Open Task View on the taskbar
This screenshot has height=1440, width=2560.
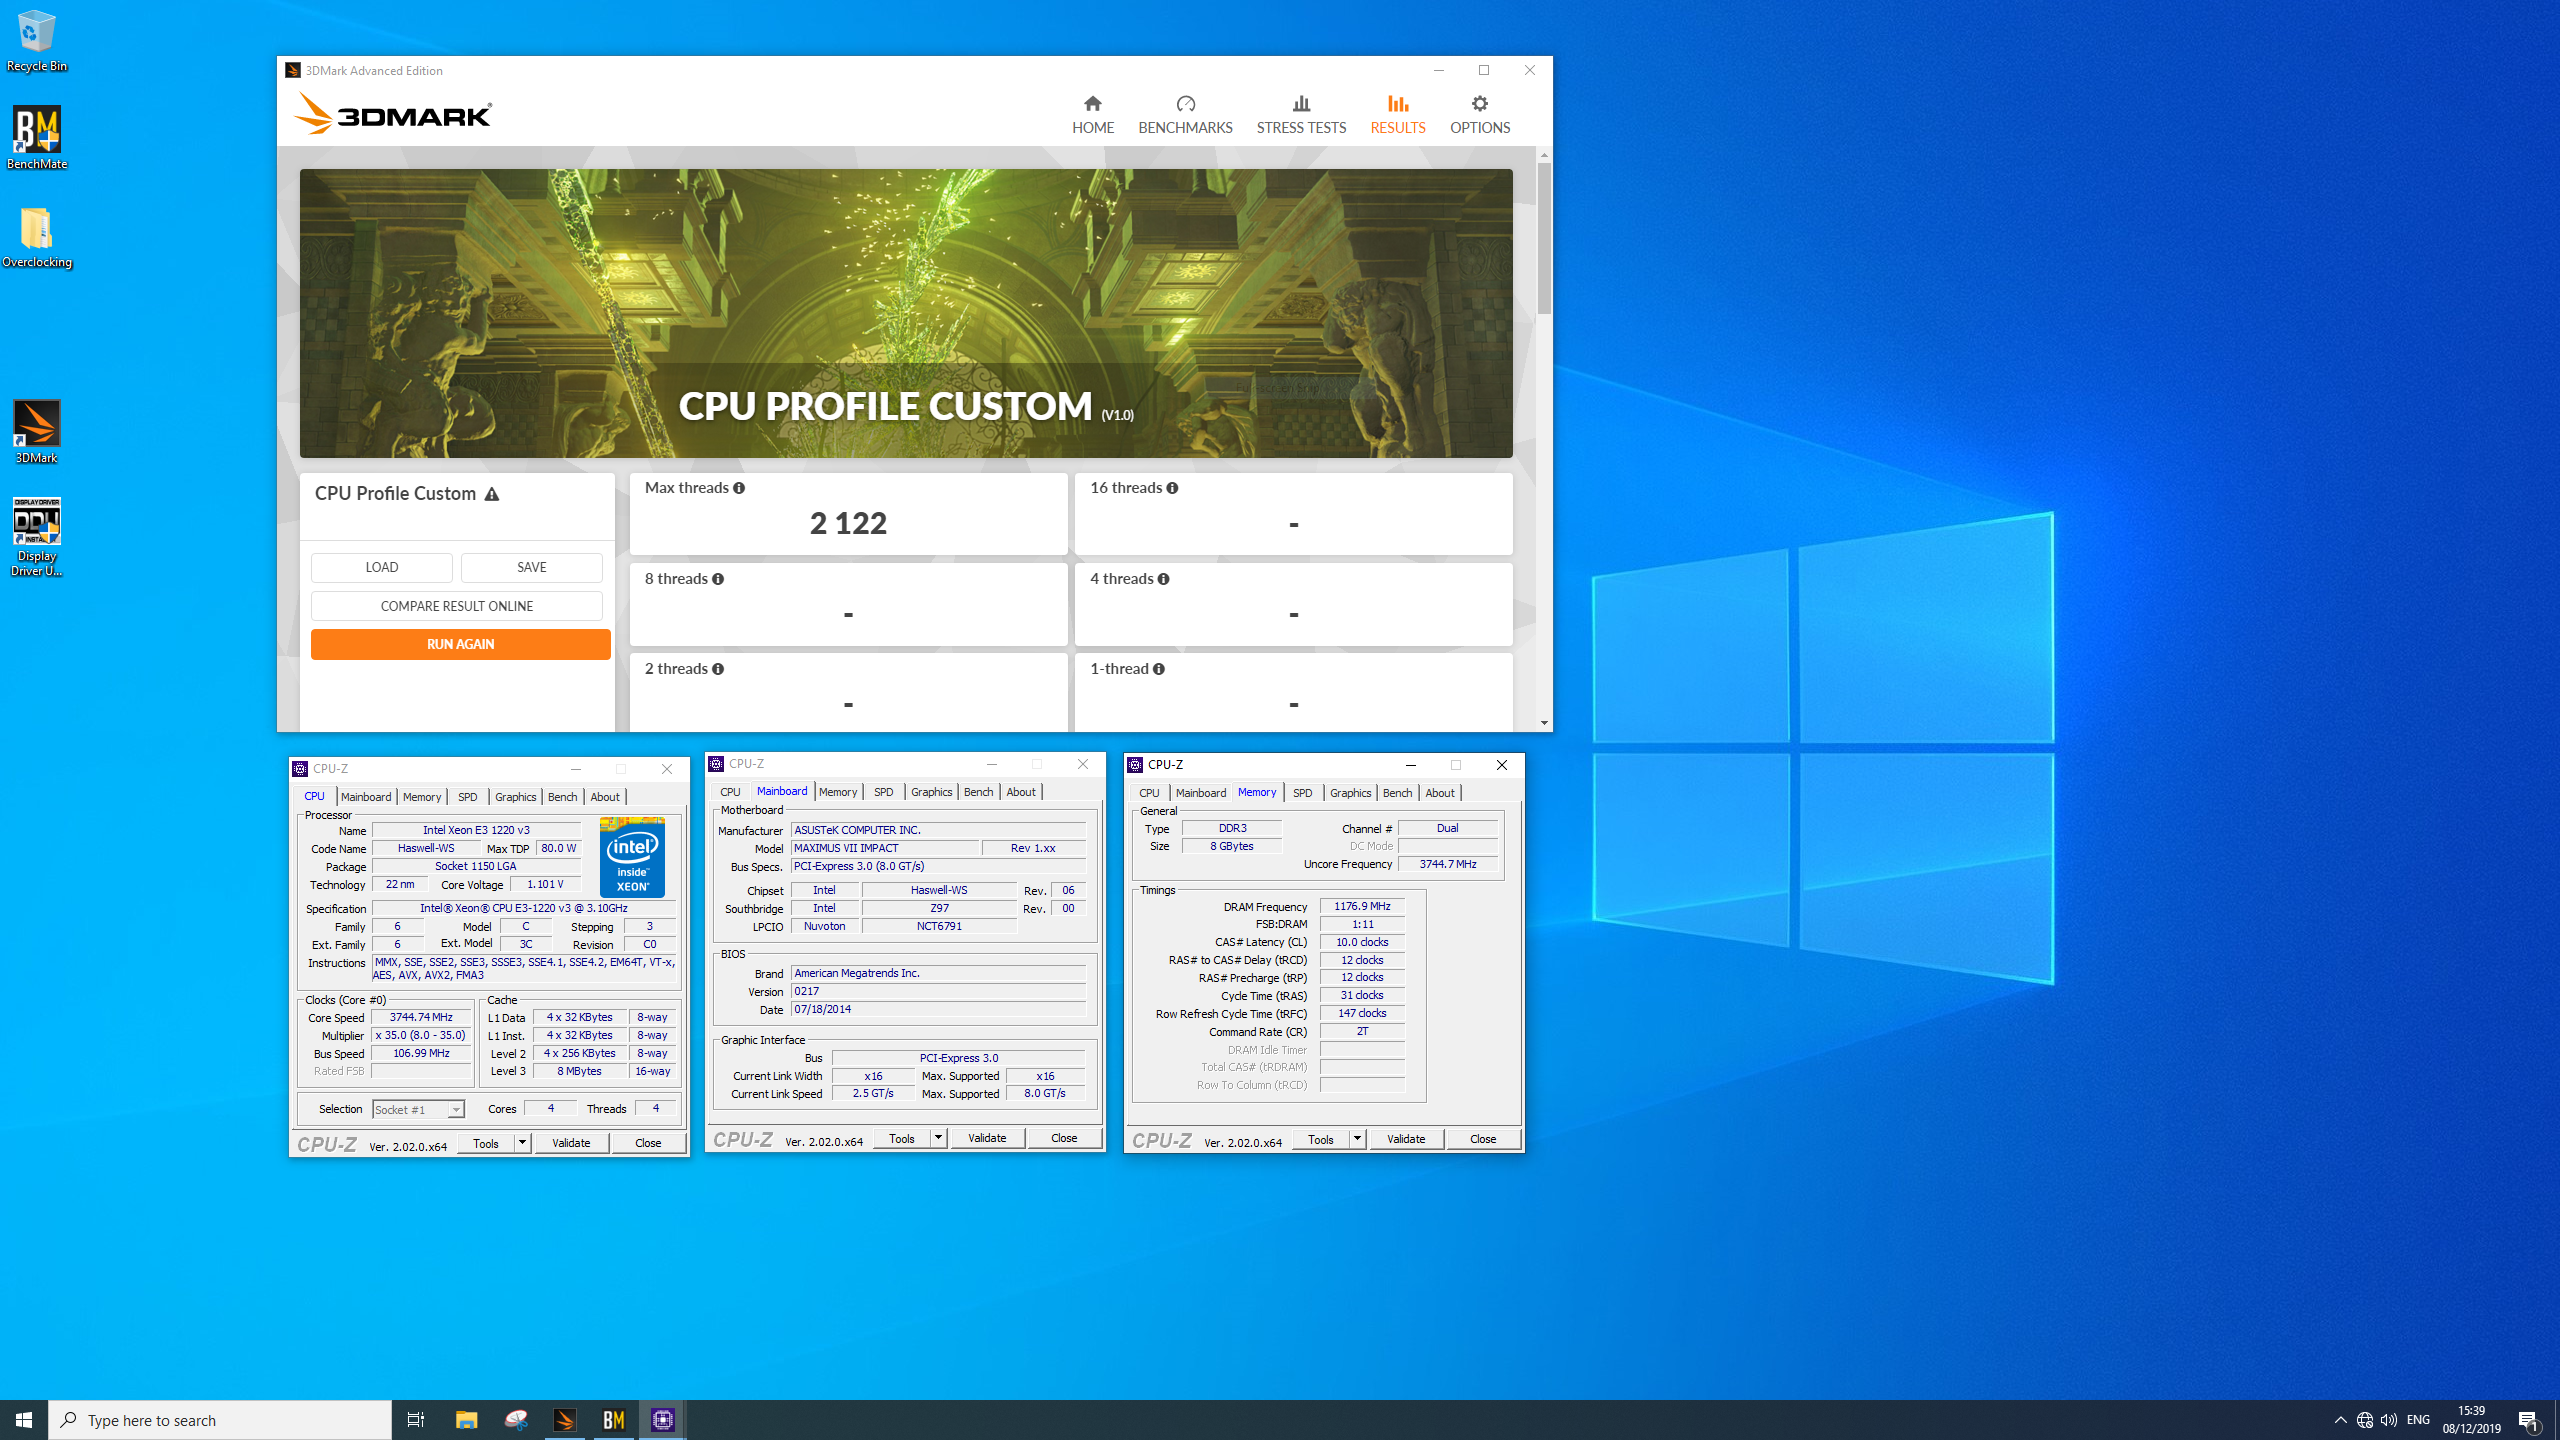click(416, 1420)
